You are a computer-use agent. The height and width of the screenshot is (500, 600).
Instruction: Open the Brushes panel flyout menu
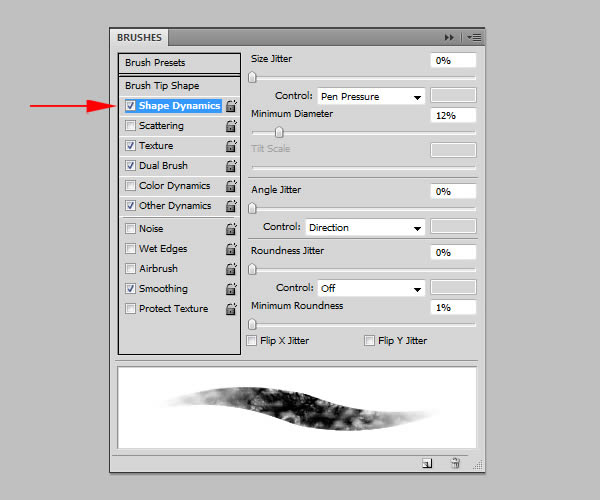click(474, 37)
